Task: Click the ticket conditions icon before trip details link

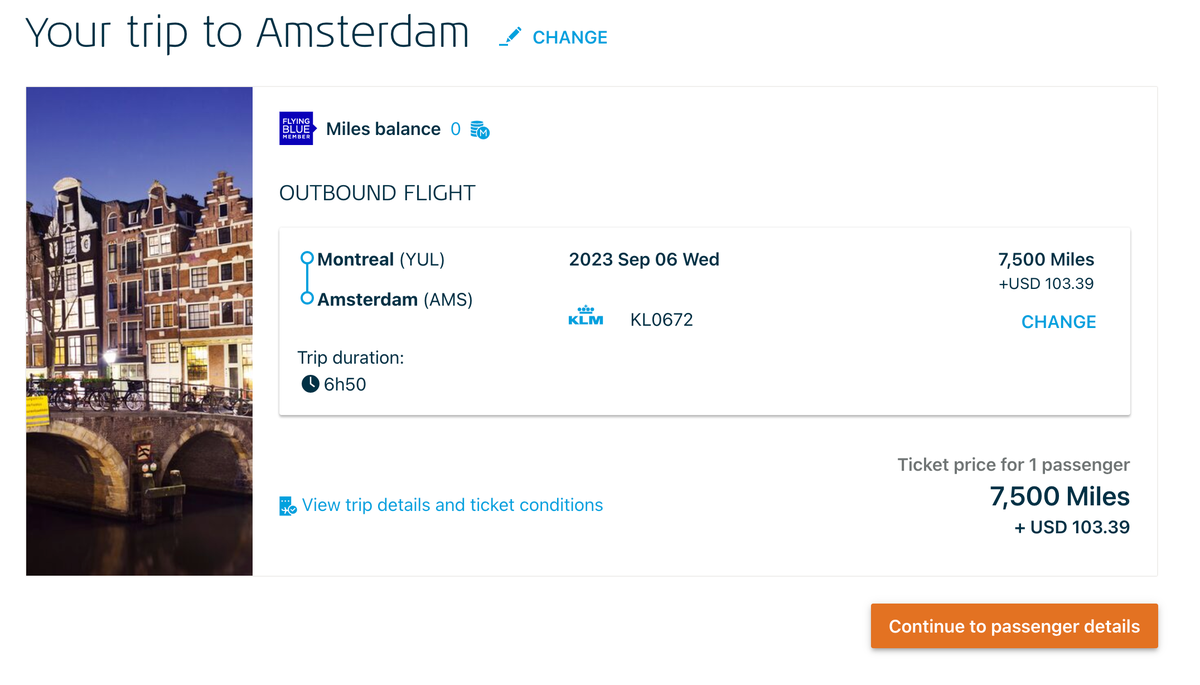Action: click(287, 505)
